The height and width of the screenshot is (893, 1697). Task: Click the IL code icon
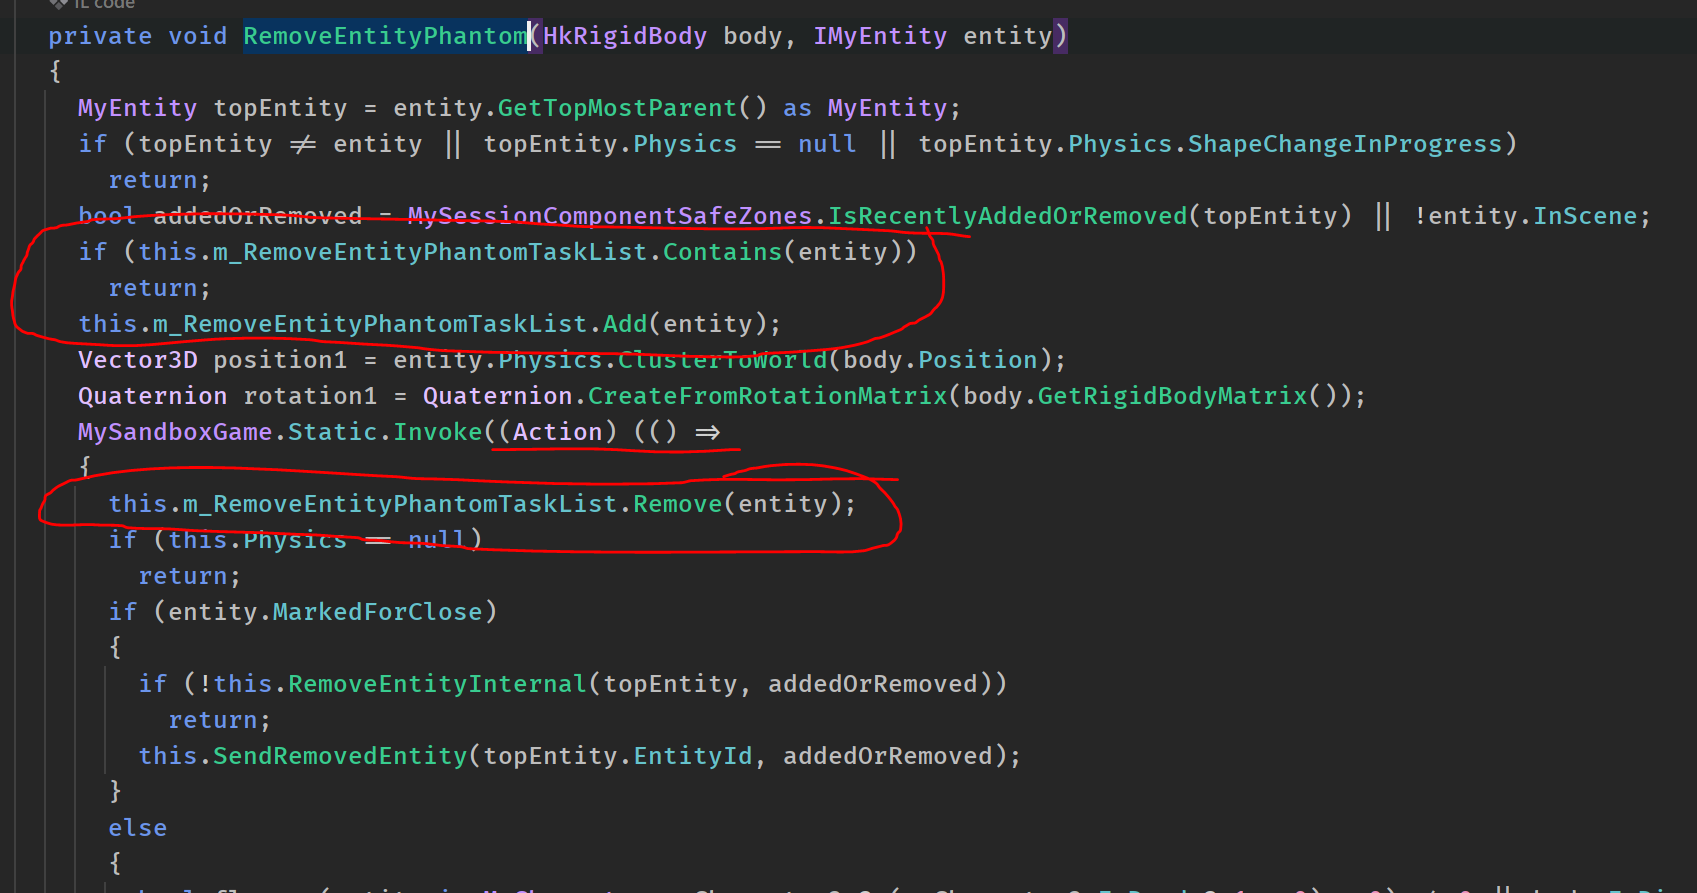(58, 3)
